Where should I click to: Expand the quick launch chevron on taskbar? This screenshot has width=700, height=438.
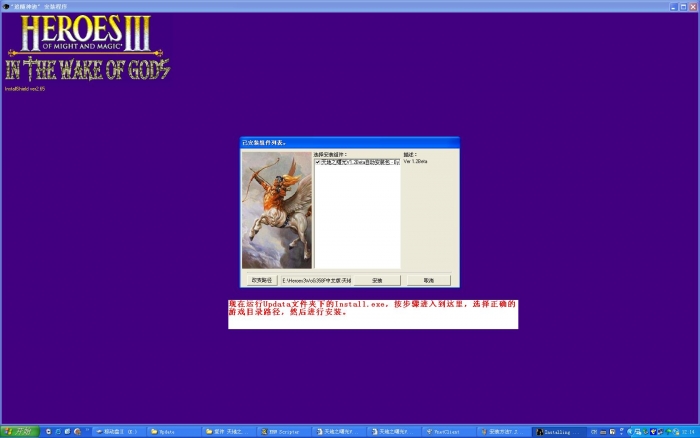click(88, 430)
